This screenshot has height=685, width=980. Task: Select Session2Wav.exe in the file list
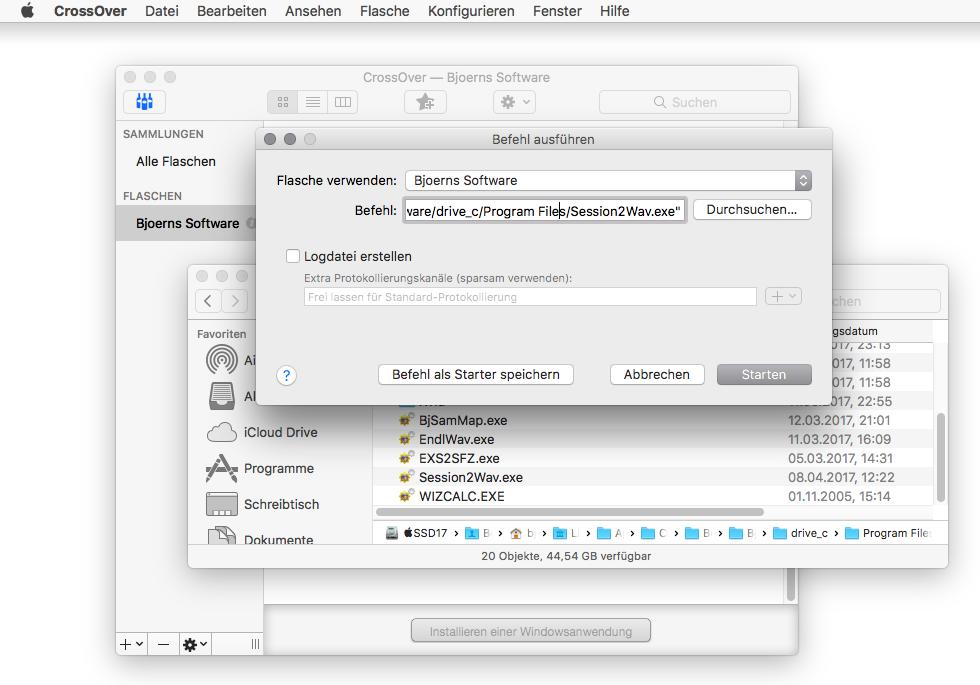point(471,478)
